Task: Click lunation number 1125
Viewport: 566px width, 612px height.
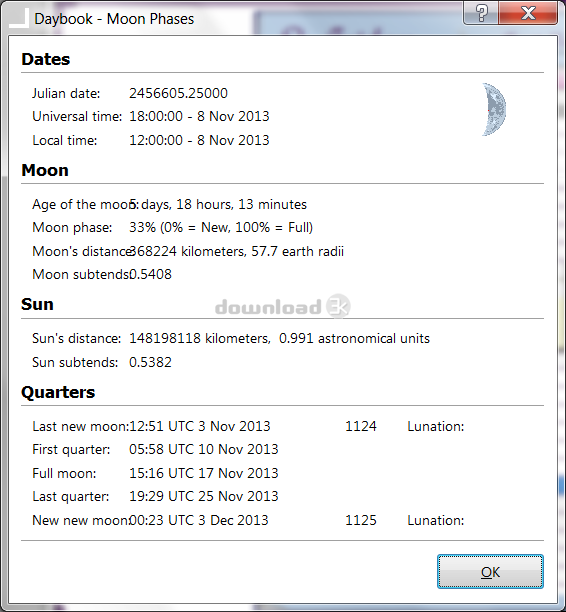Action: click(x=361, y=520)
